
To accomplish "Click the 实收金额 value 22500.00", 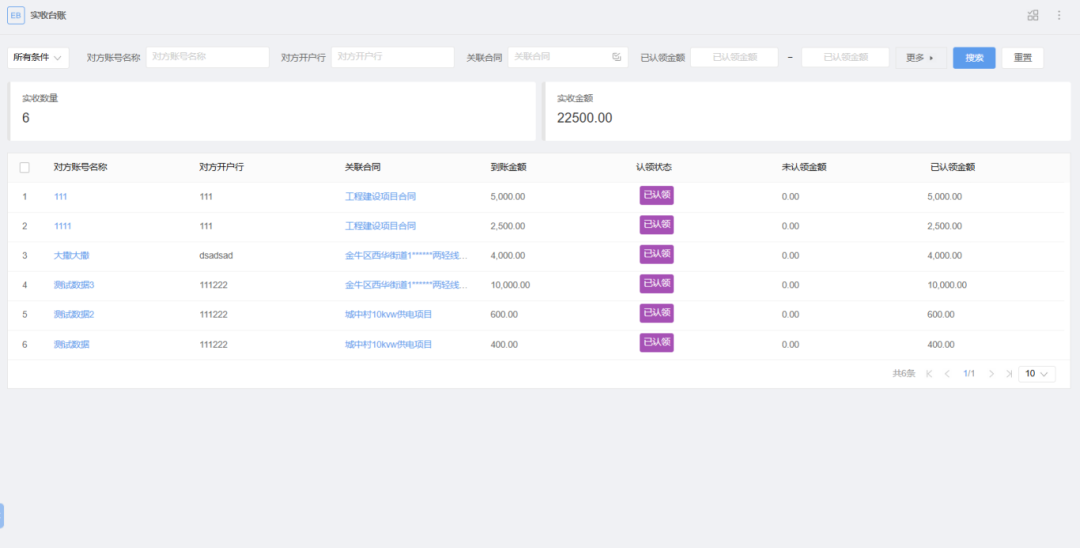I will click(584, 118).
